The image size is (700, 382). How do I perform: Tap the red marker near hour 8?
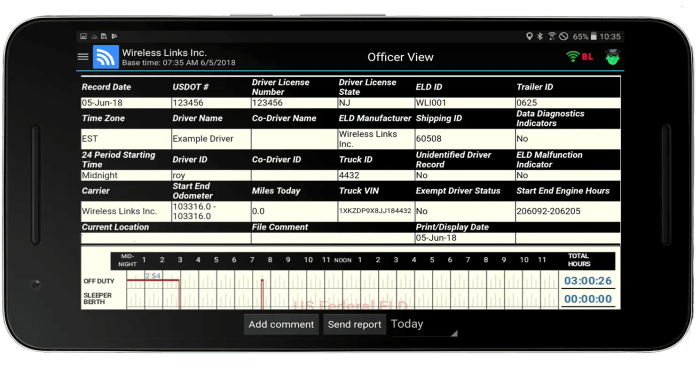pyautogui.click(x=262, y=293)
